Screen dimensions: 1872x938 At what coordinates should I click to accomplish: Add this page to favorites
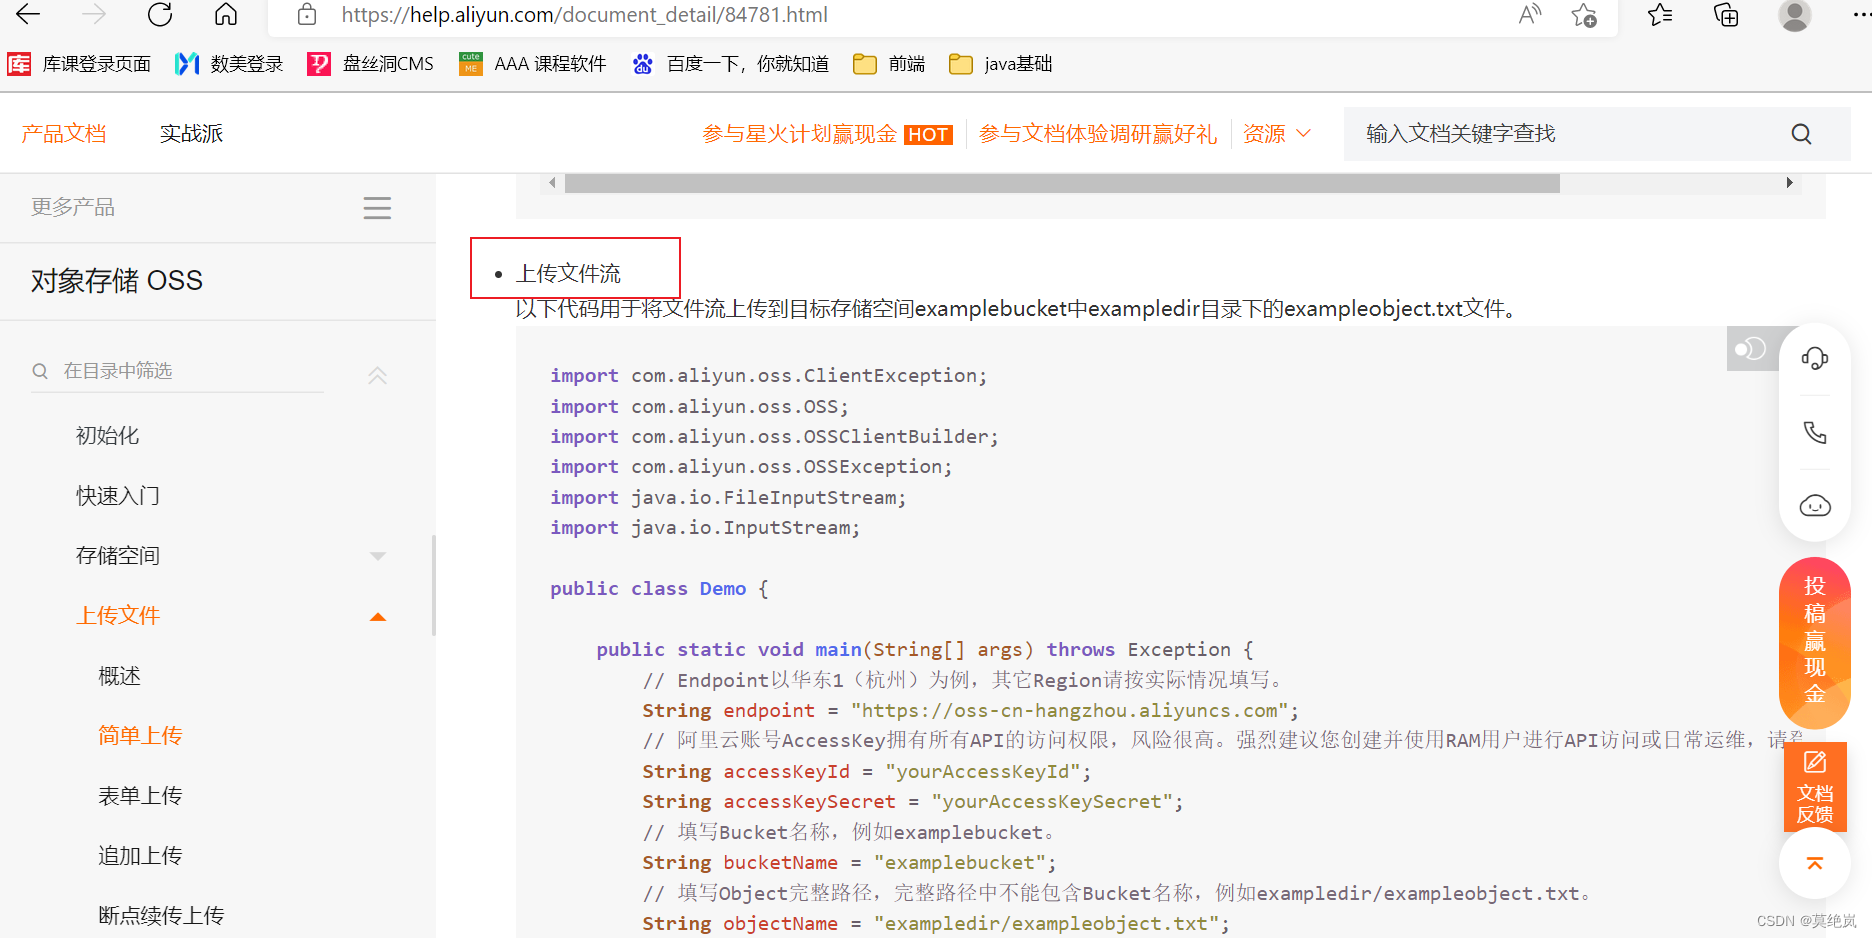pyautogui.click(x=1584, y=14)
